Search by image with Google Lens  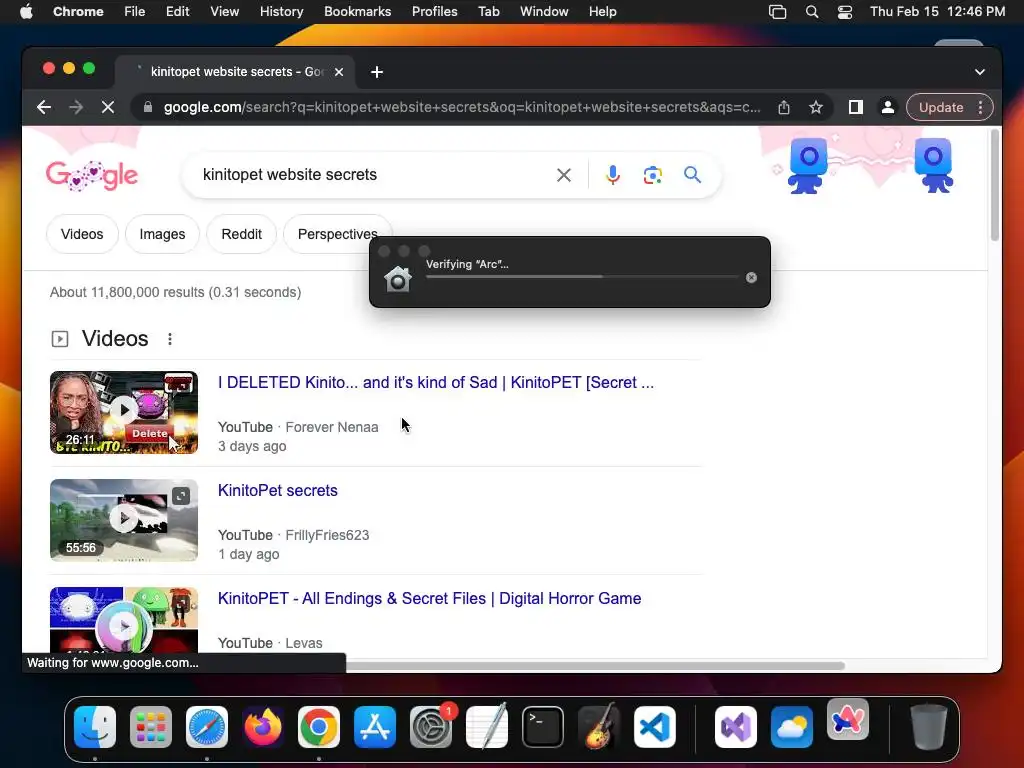pos(652,175)
